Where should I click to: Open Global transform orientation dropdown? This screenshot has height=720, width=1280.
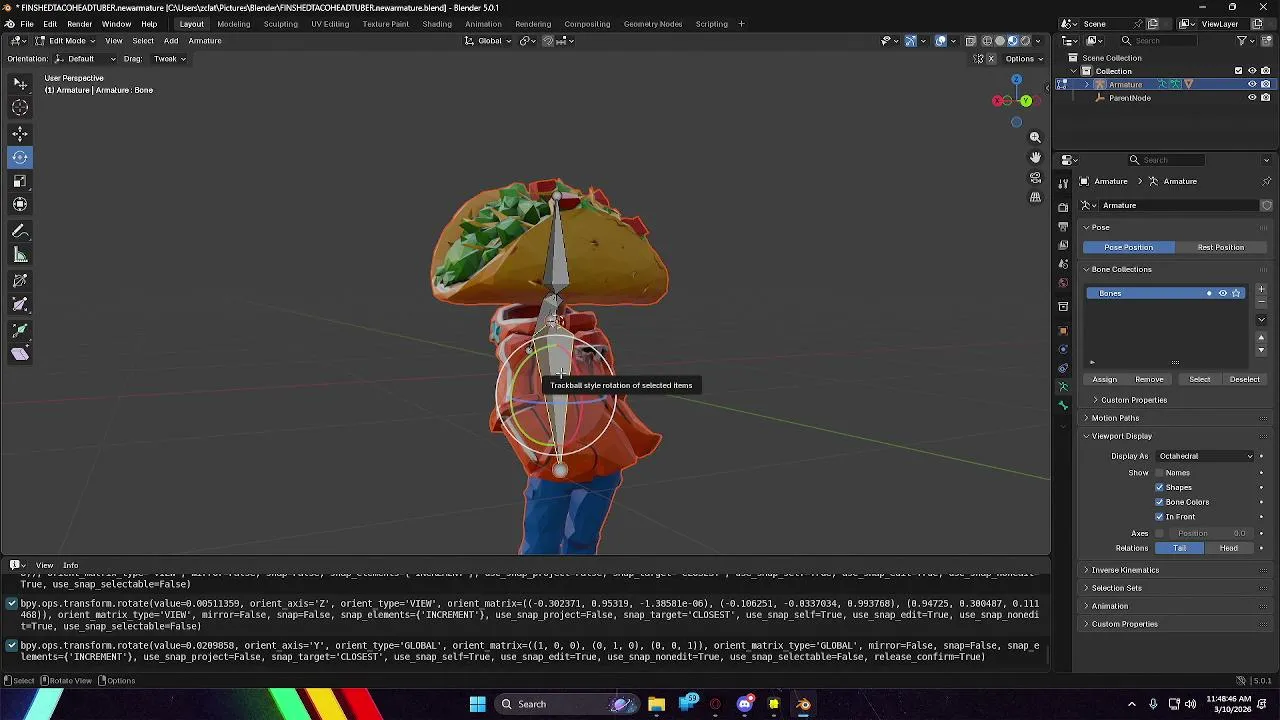point(489,41)
